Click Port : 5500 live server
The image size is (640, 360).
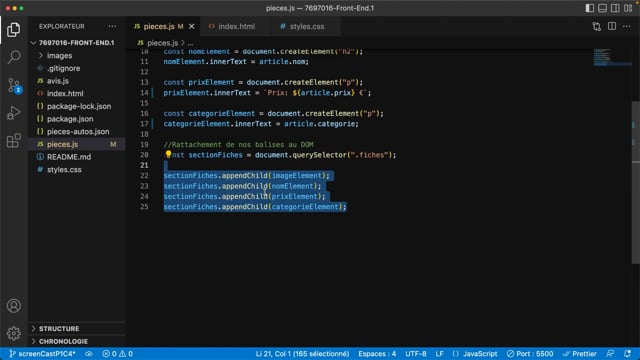pos(530,353)
